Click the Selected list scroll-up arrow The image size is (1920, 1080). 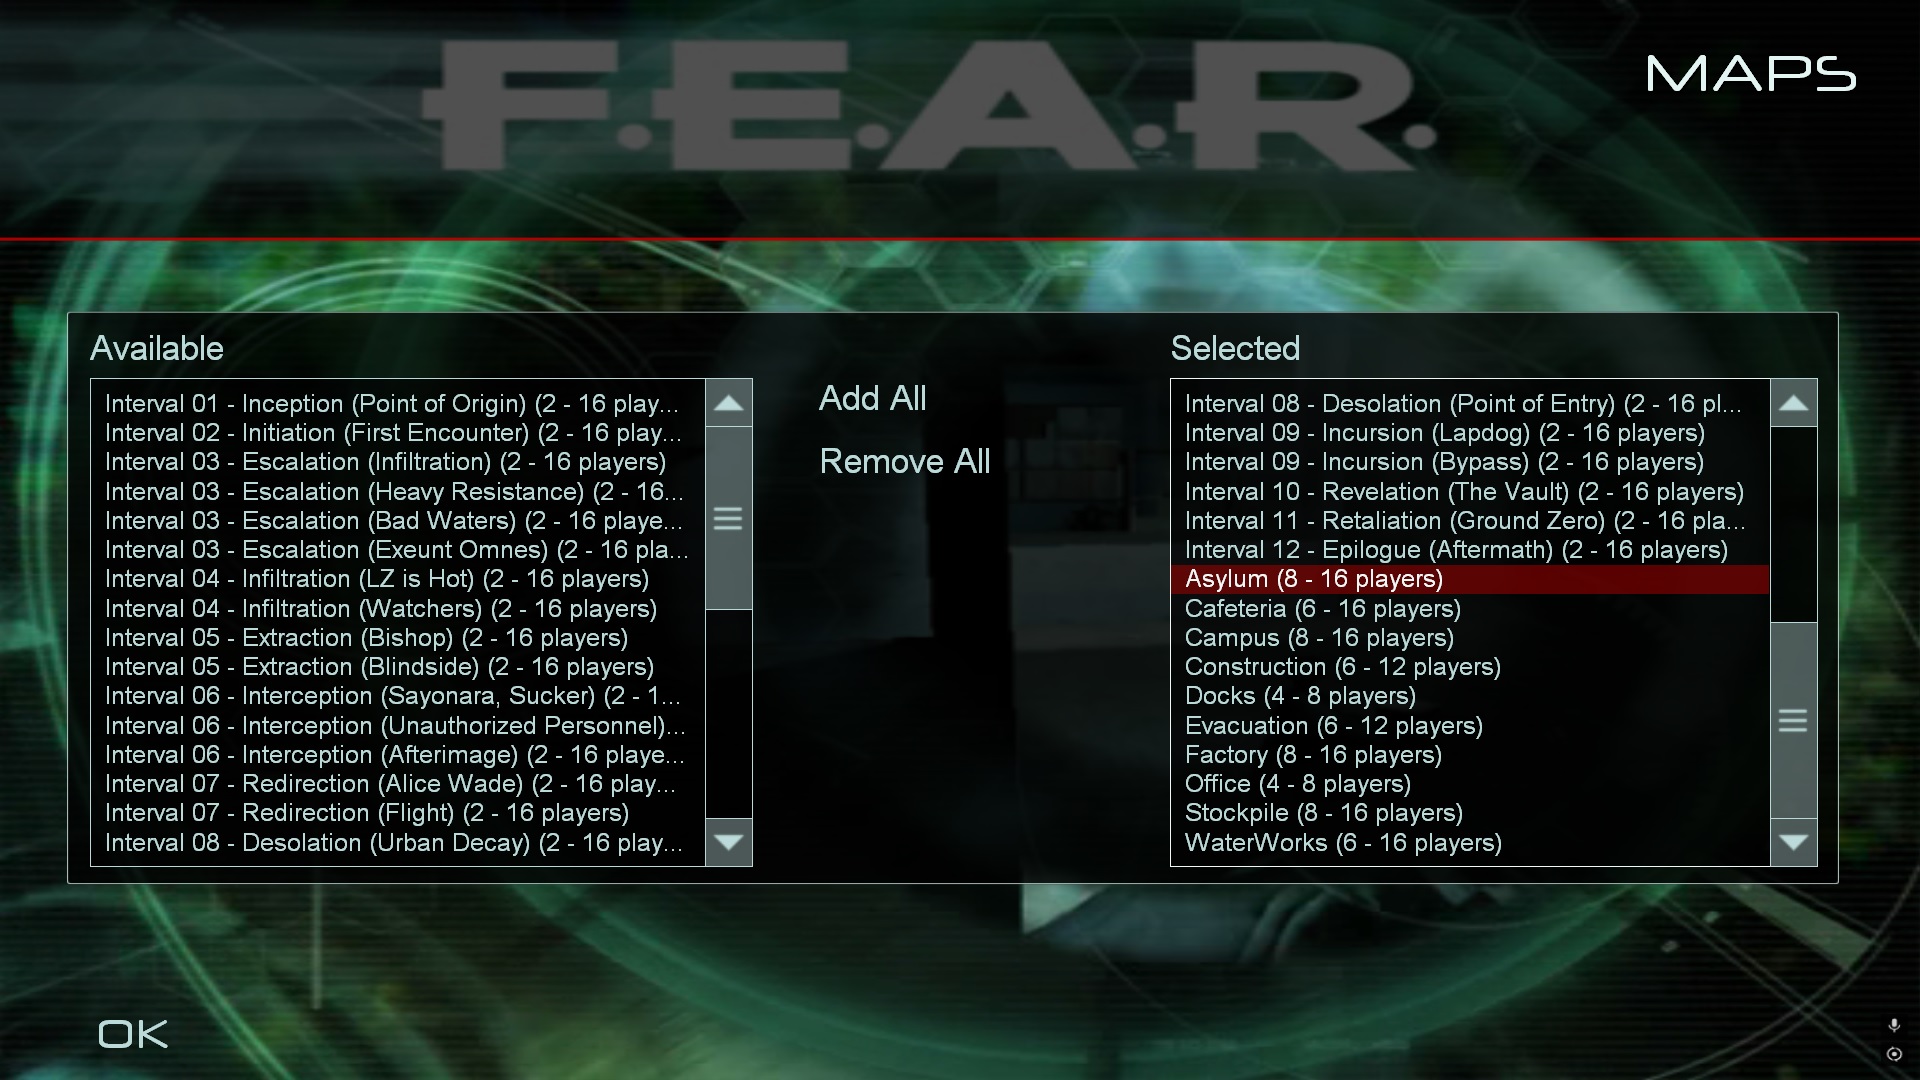1793,403
